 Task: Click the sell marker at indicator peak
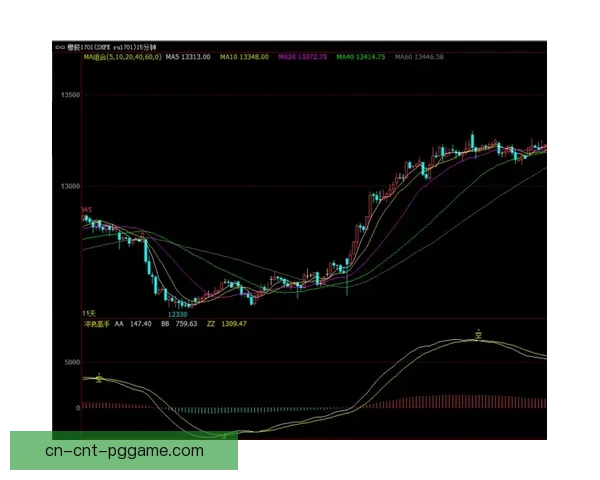coord(479,333)
